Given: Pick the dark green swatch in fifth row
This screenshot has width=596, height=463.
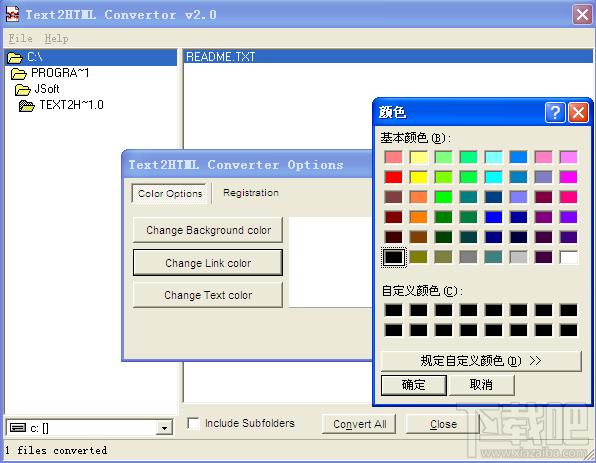Looking at the screenshot, I should [x=444, y=237].
